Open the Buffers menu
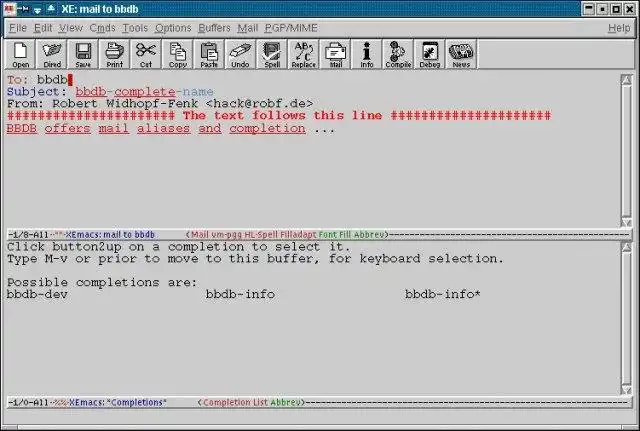 (214, 28)
